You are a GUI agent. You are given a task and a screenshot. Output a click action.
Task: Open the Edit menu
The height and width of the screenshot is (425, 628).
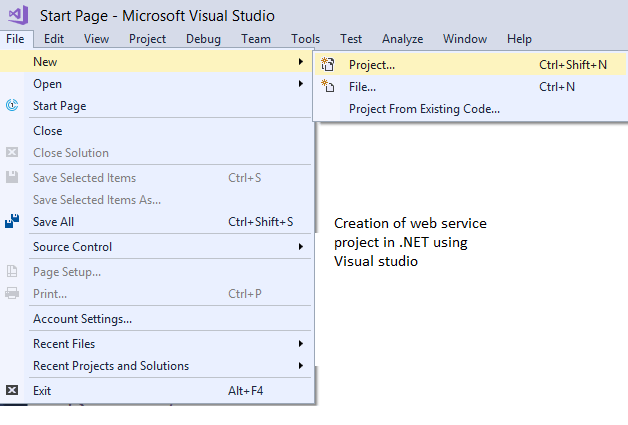[54, 39]
